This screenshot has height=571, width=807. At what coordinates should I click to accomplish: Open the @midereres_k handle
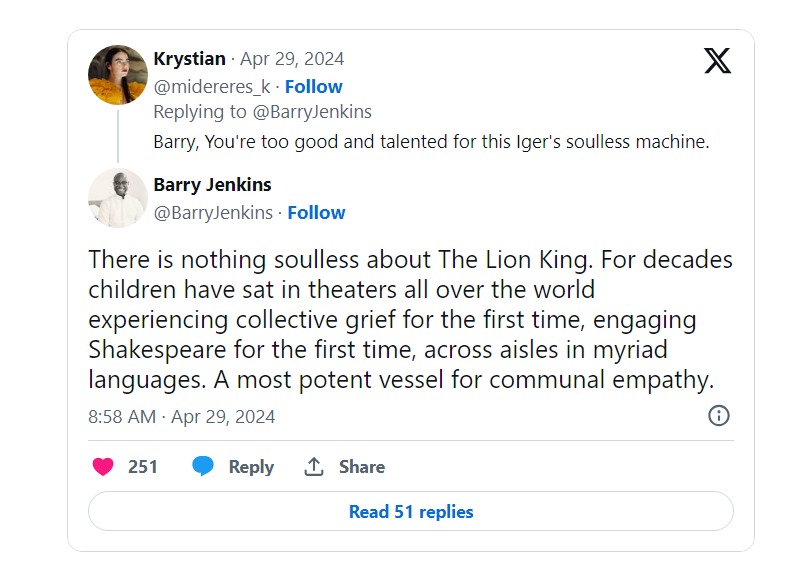pos(212,87)
